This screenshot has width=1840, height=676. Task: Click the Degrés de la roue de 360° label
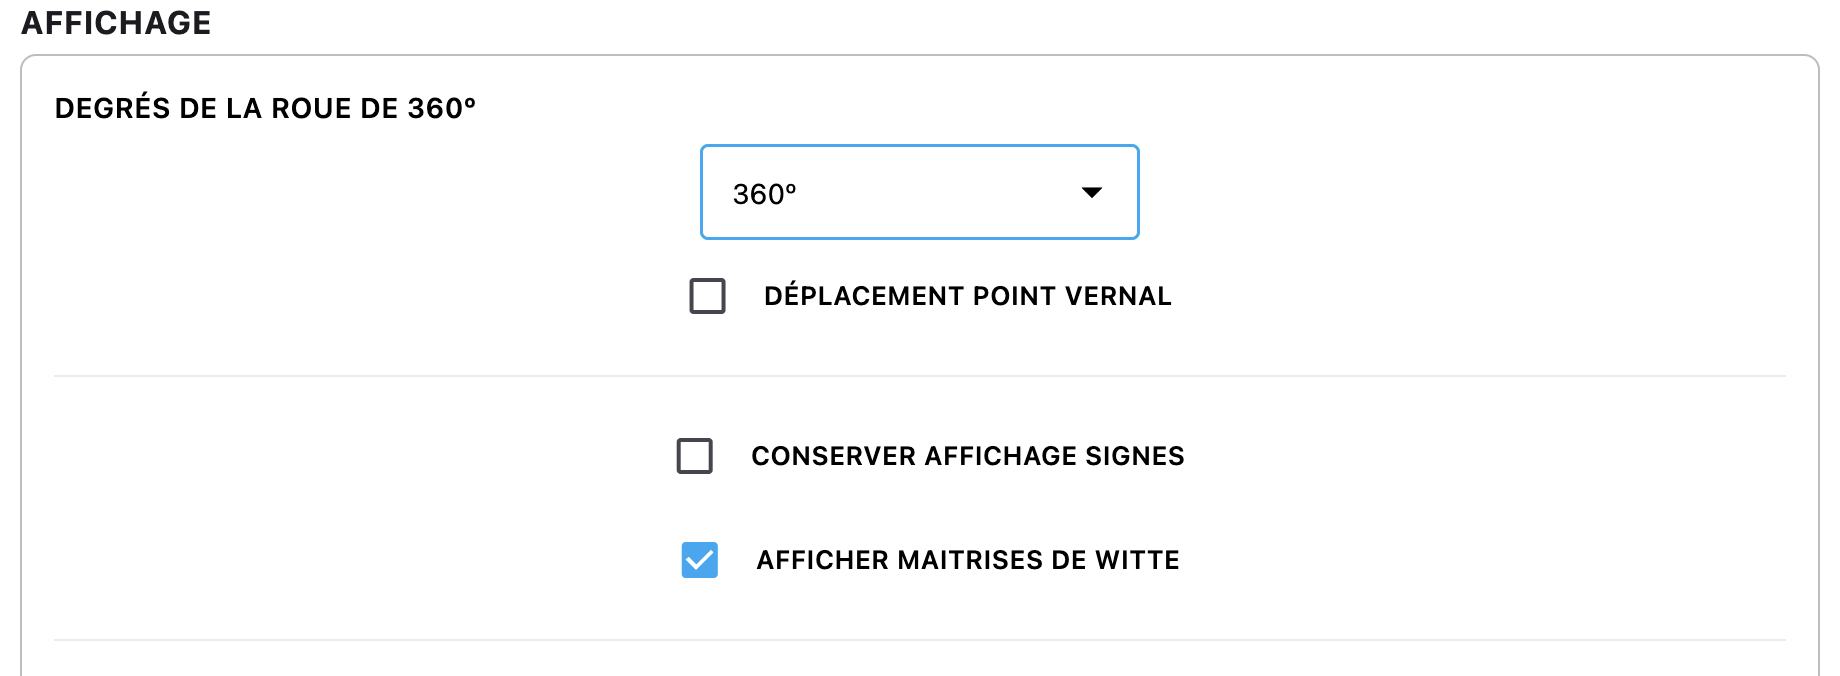[265, 108]
